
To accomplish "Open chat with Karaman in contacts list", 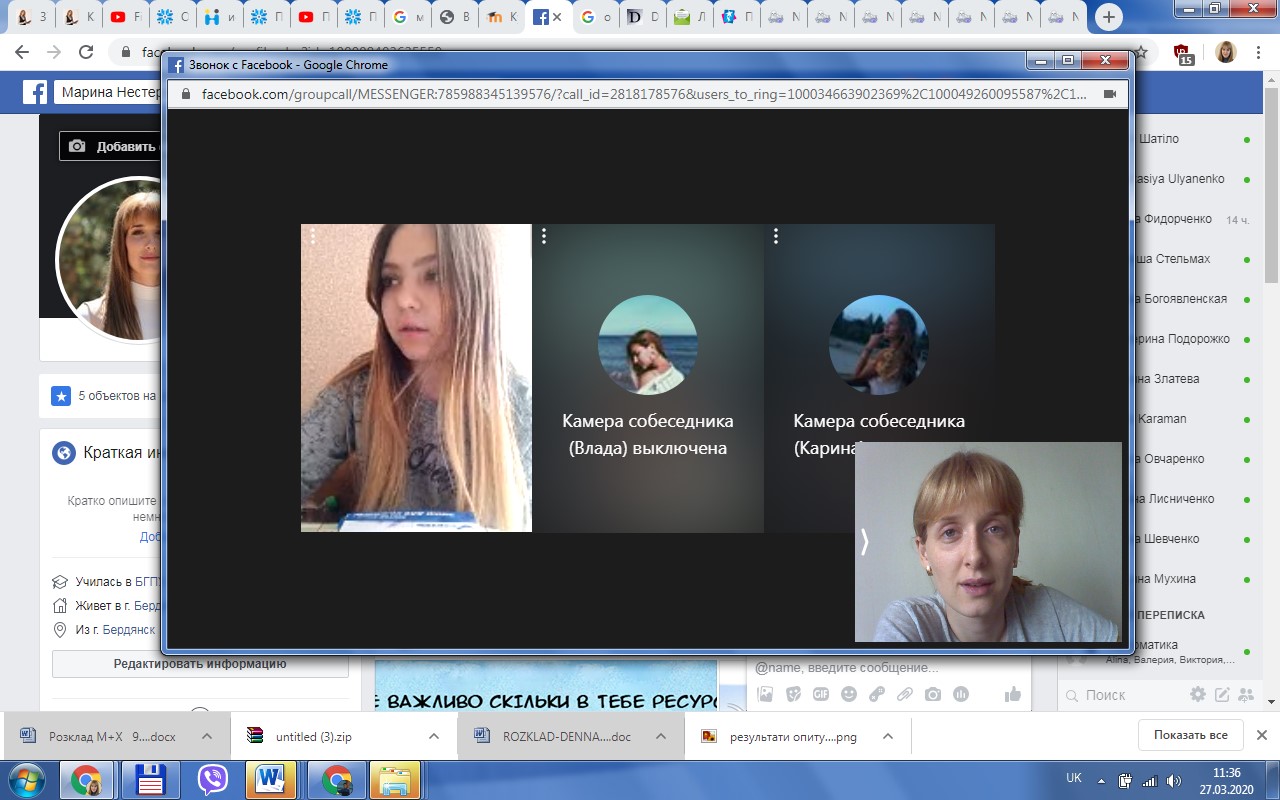I will click(x=1160, y=419).
